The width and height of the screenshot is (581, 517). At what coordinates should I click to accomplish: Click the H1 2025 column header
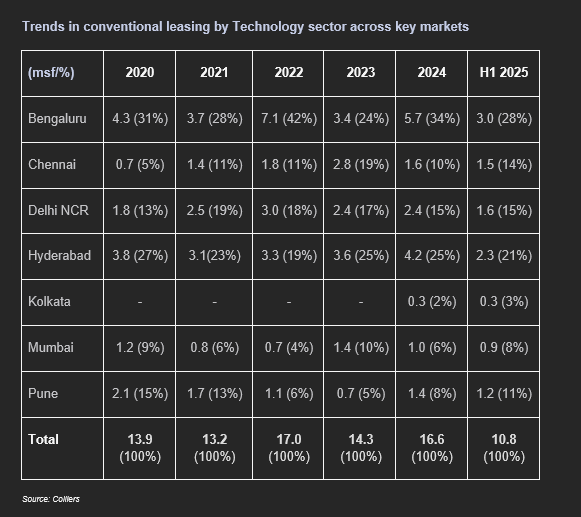(504, 72)
